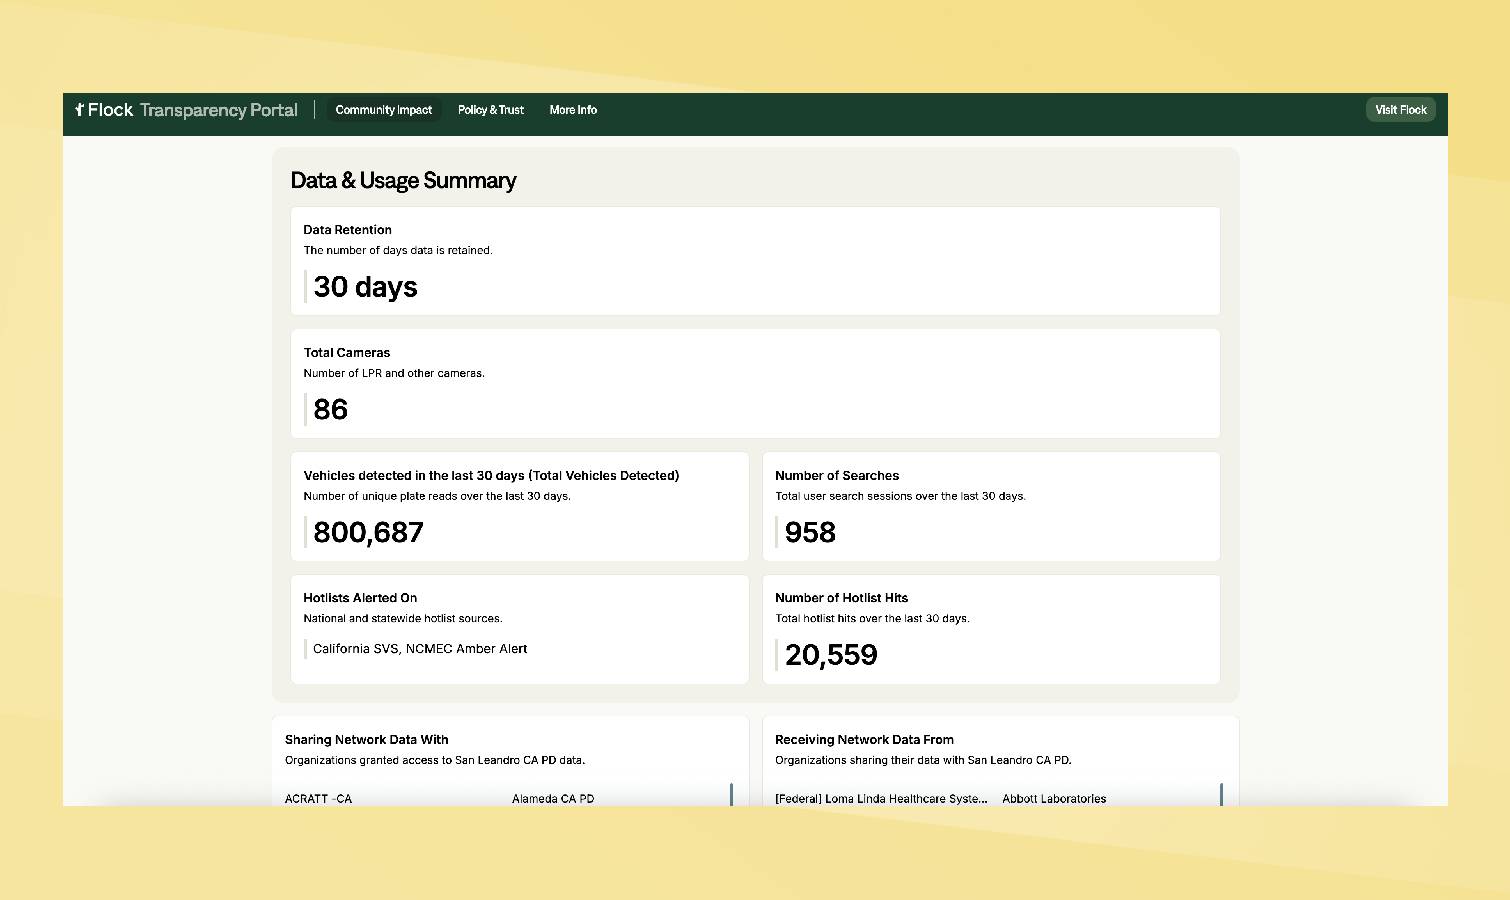
Task: Click the Hotlists Alerted On label
Action: (360, 598)
